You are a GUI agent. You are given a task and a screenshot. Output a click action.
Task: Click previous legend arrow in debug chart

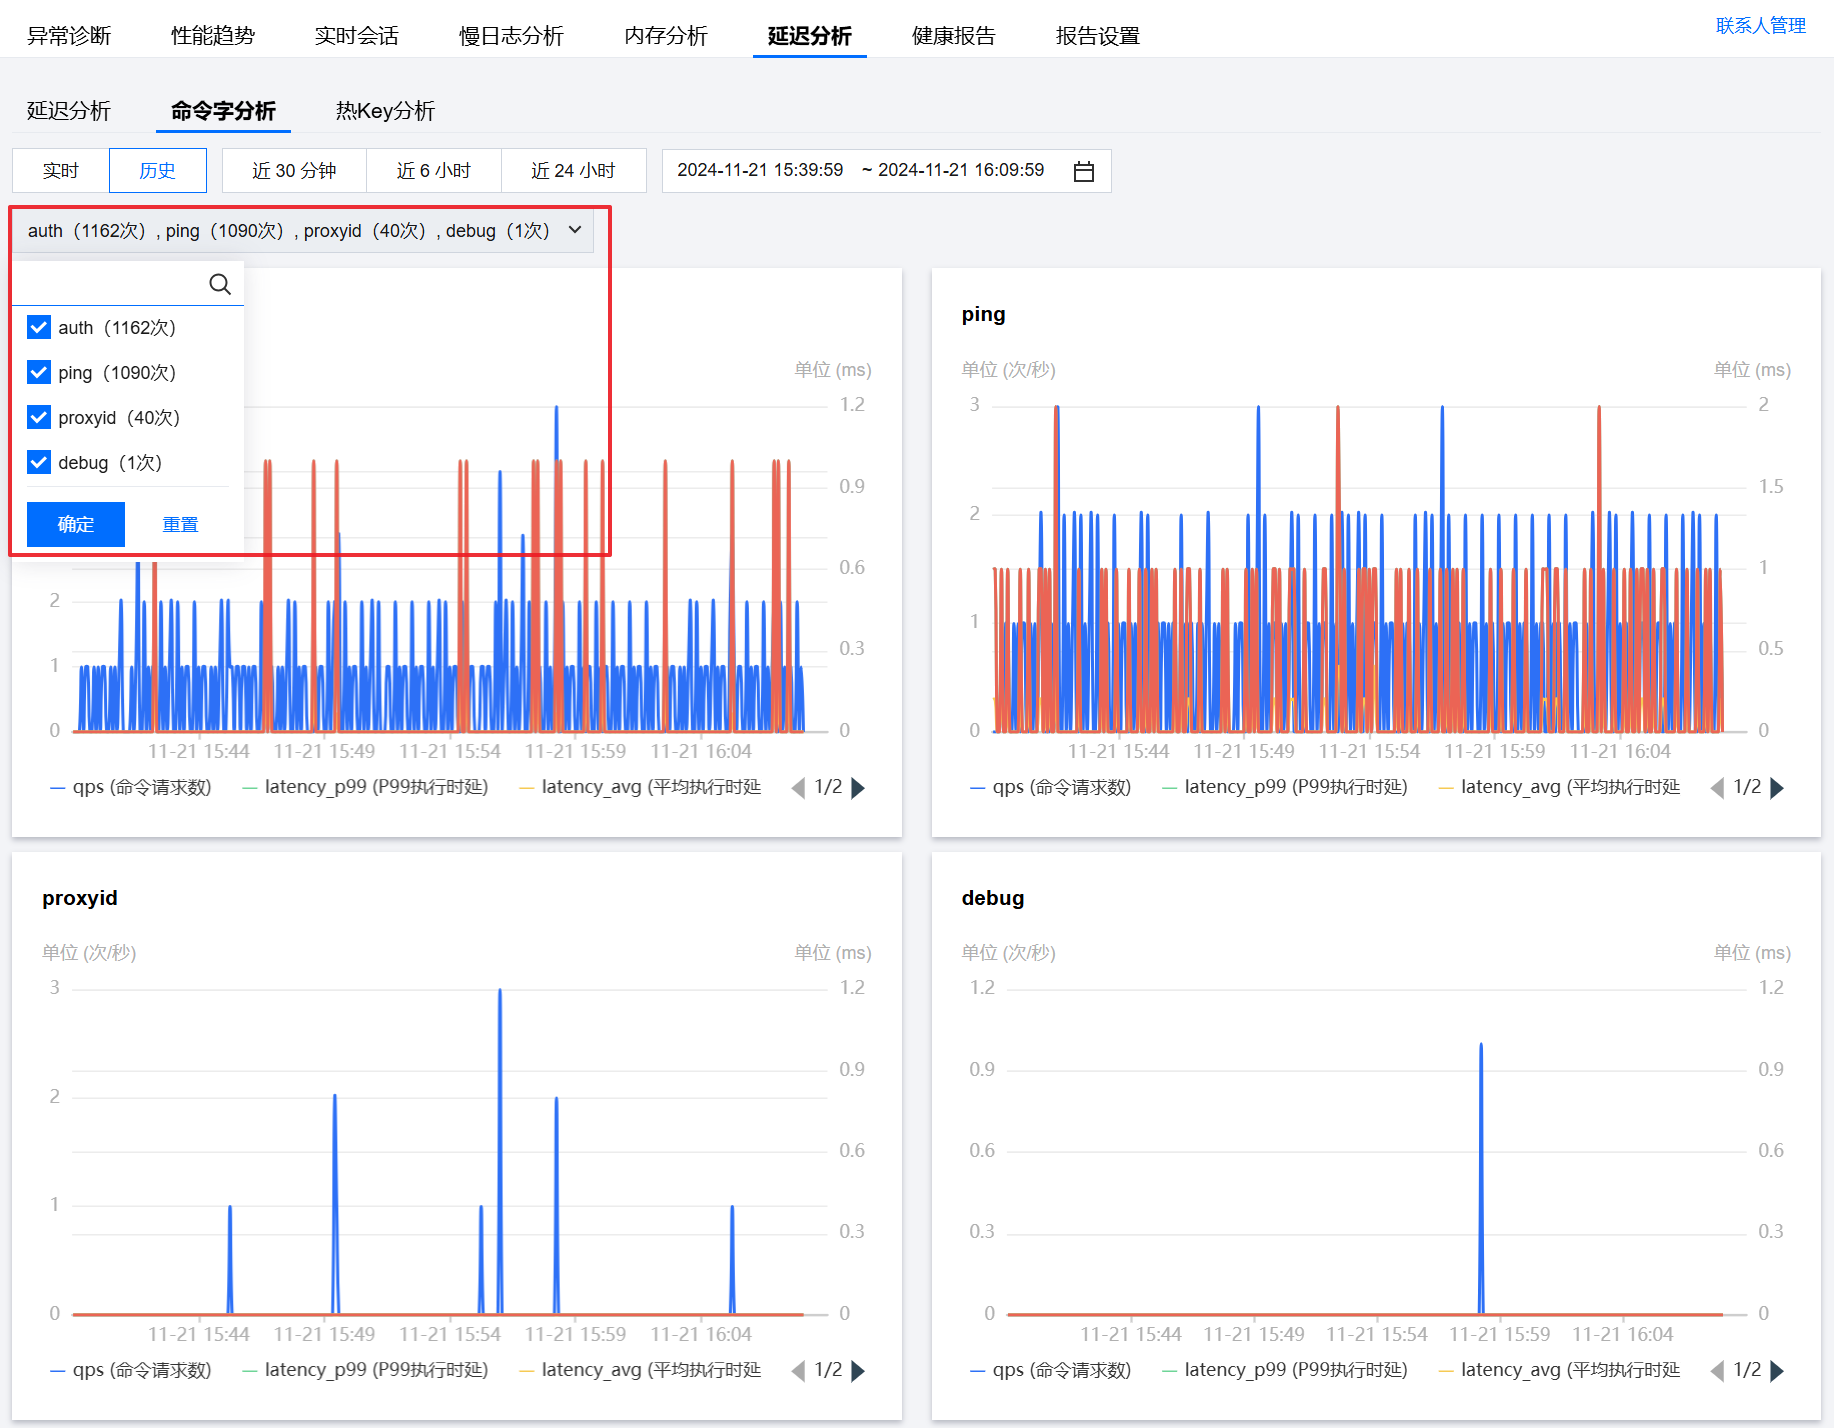[x=1717, y=1371]
